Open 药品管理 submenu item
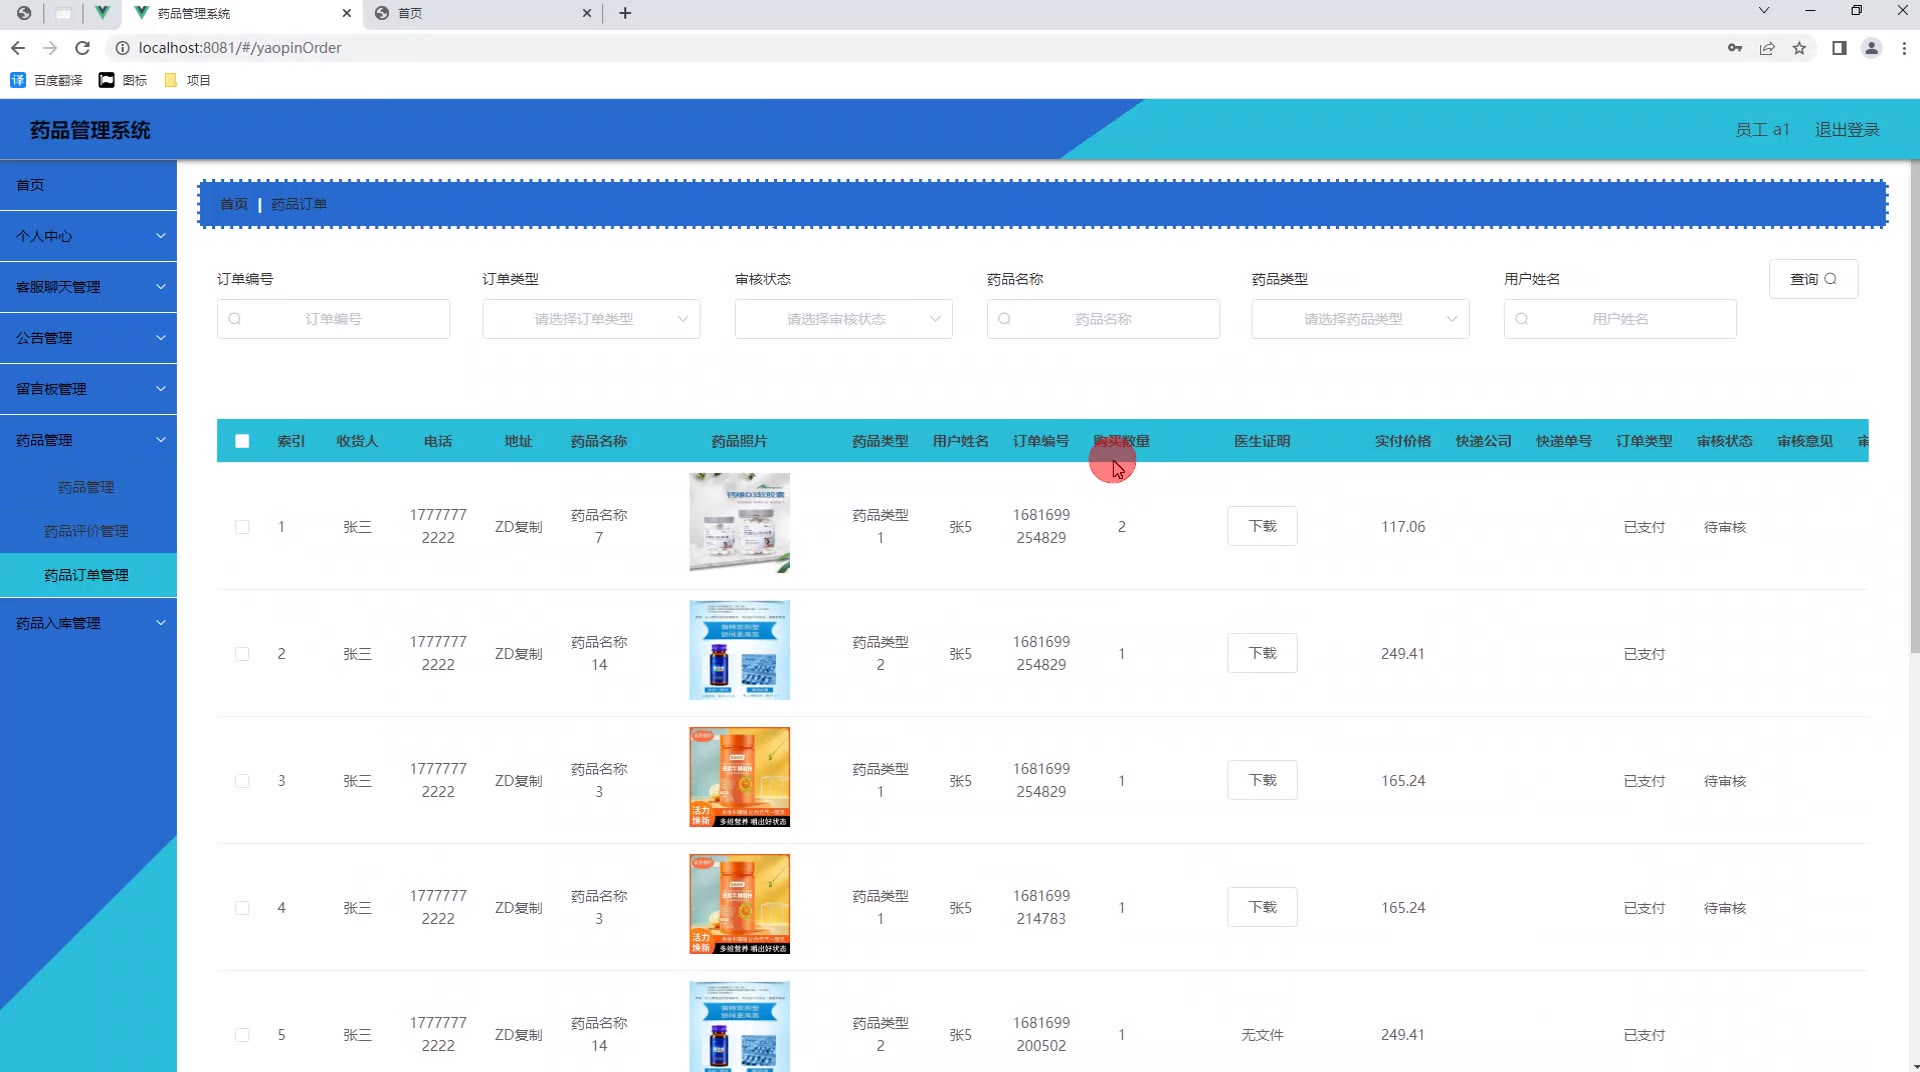Screen dimensions: 1920x1072 click(x=88, y=487)
